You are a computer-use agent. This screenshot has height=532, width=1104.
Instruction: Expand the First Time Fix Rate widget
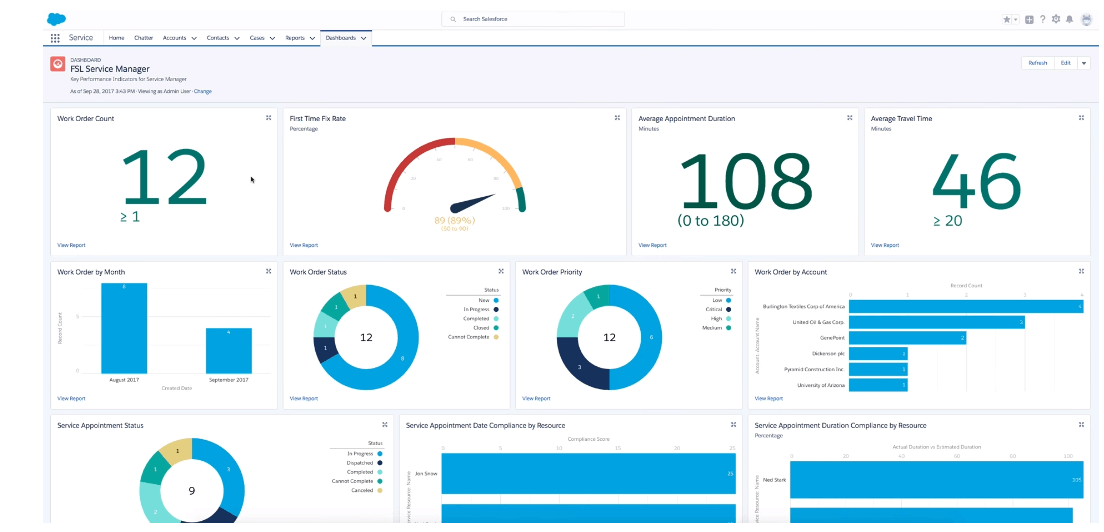click(617, 118)
